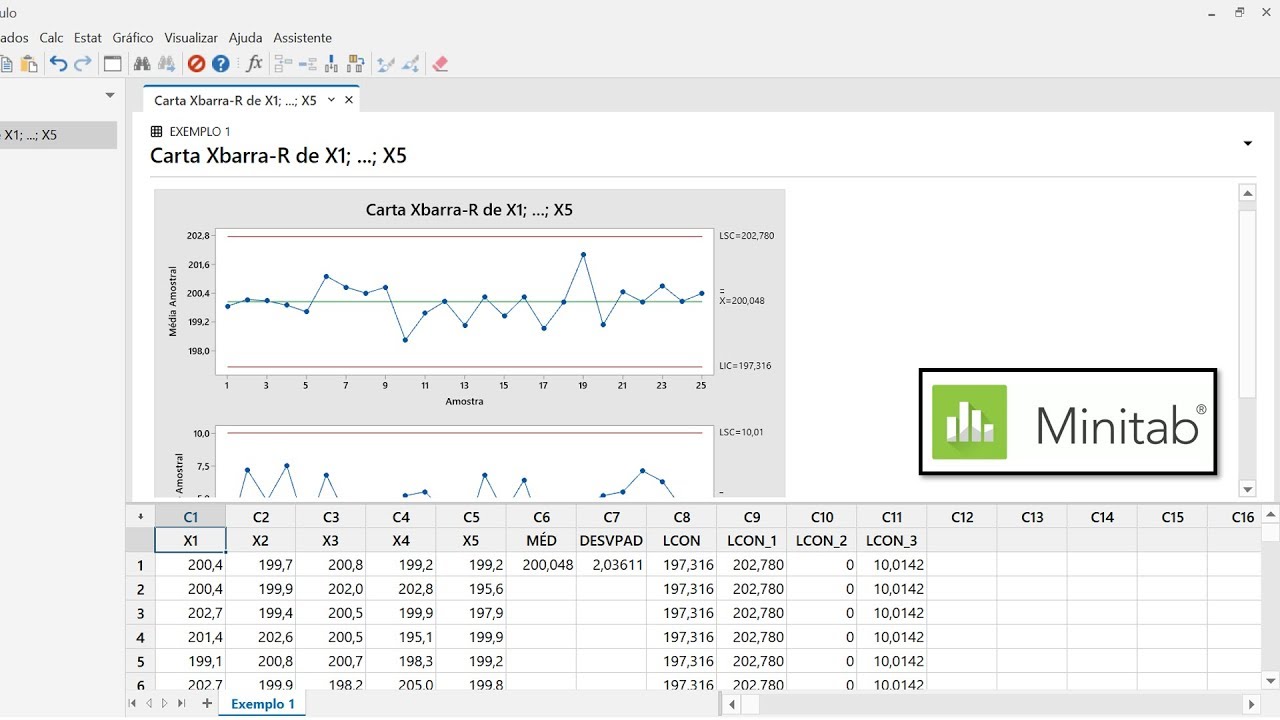
Task: Jump to the last worksheet tab
Action: point(181,703)
